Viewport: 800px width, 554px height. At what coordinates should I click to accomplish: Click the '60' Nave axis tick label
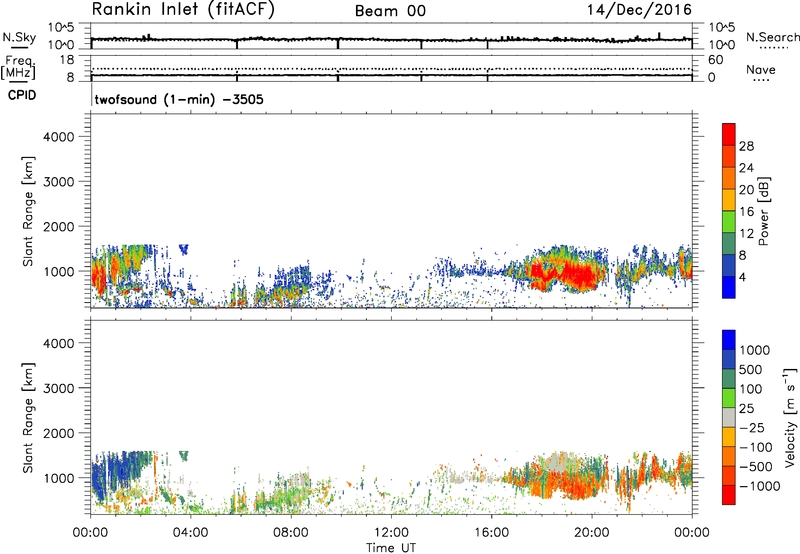[x=716, y=60]
